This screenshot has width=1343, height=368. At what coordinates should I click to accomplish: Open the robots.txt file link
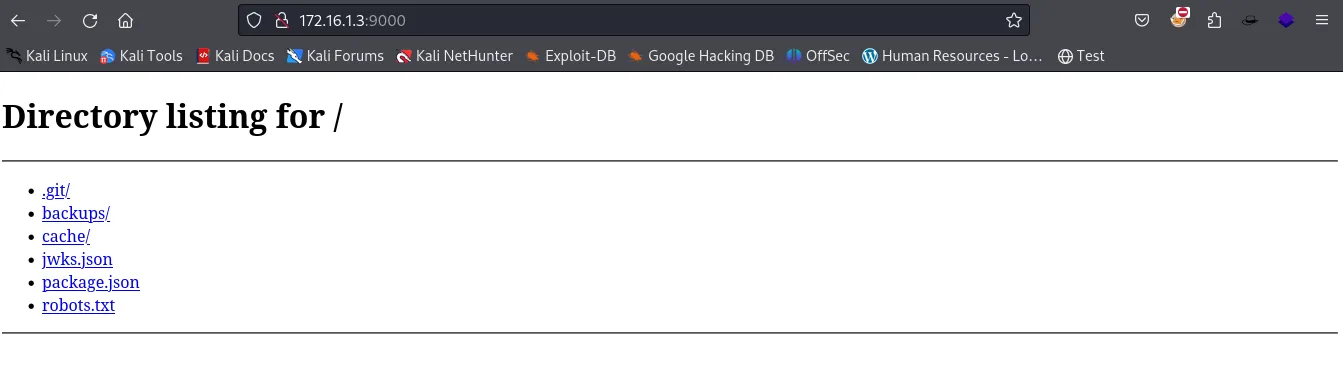coord(78,305)
